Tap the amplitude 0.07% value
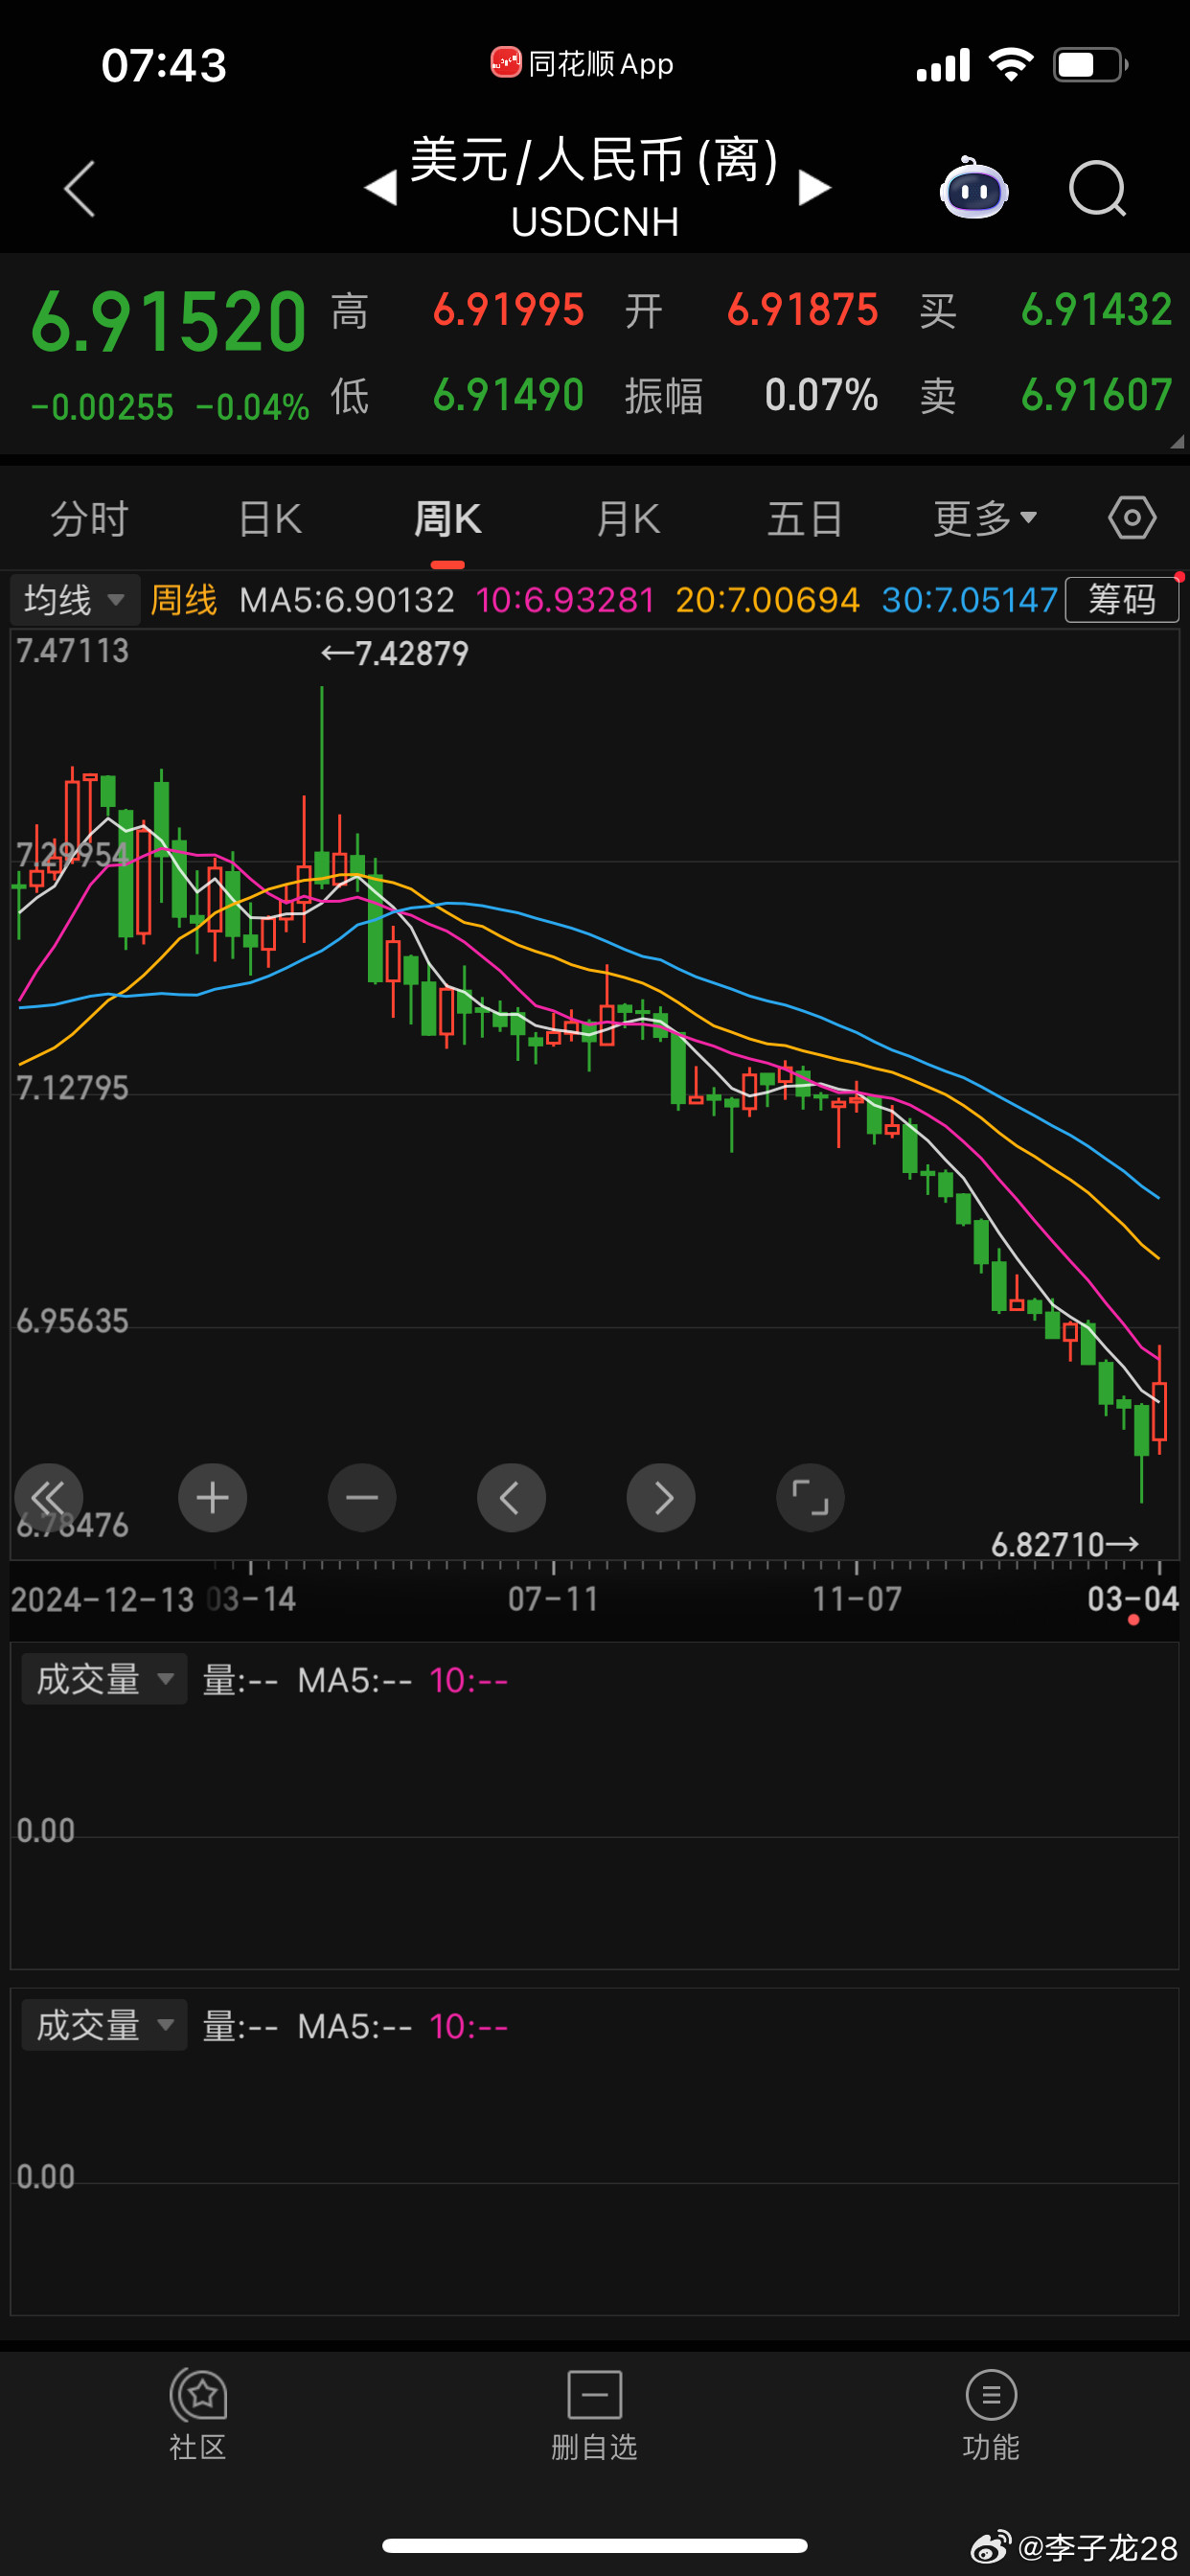Viewport: 1190px width, 2576px height. pyautogui.click(x=821, y=395)
